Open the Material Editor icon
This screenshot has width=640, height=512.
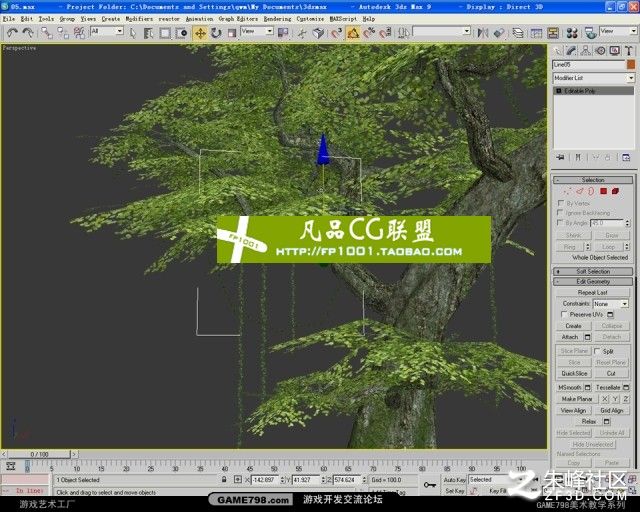(x=572, y=33)
